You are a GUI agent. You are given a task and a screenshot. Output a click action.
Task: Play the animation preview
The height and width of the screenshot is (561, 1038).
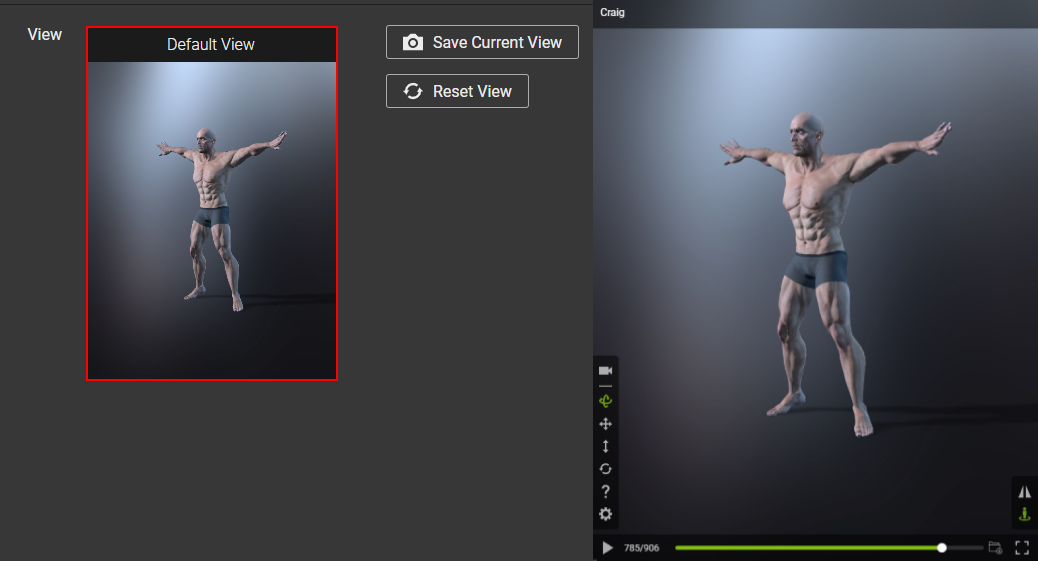(x=607, y=548)
